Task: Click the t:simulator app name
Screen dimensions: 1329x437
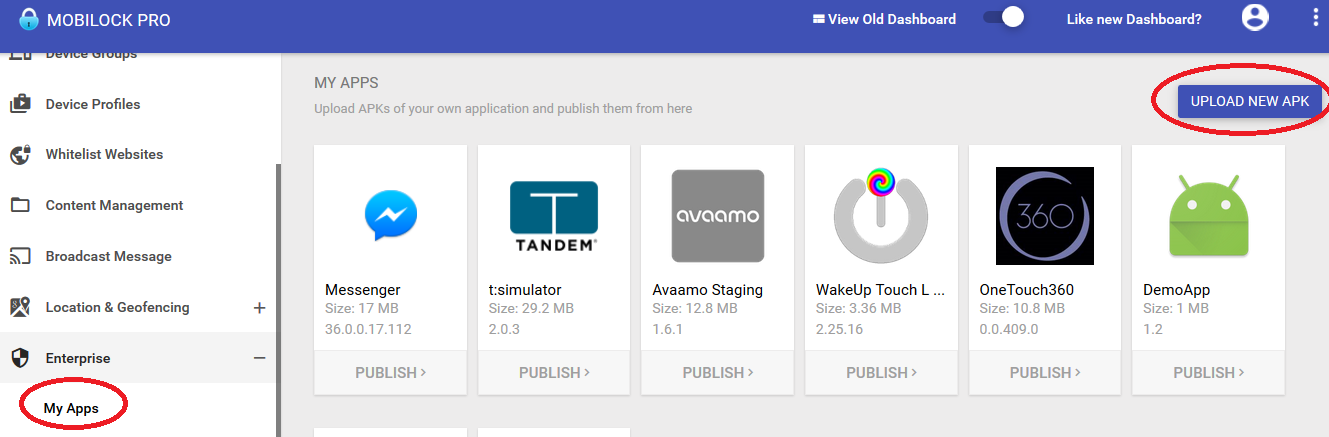Action: pyautogui.click(x=525, y=290)
